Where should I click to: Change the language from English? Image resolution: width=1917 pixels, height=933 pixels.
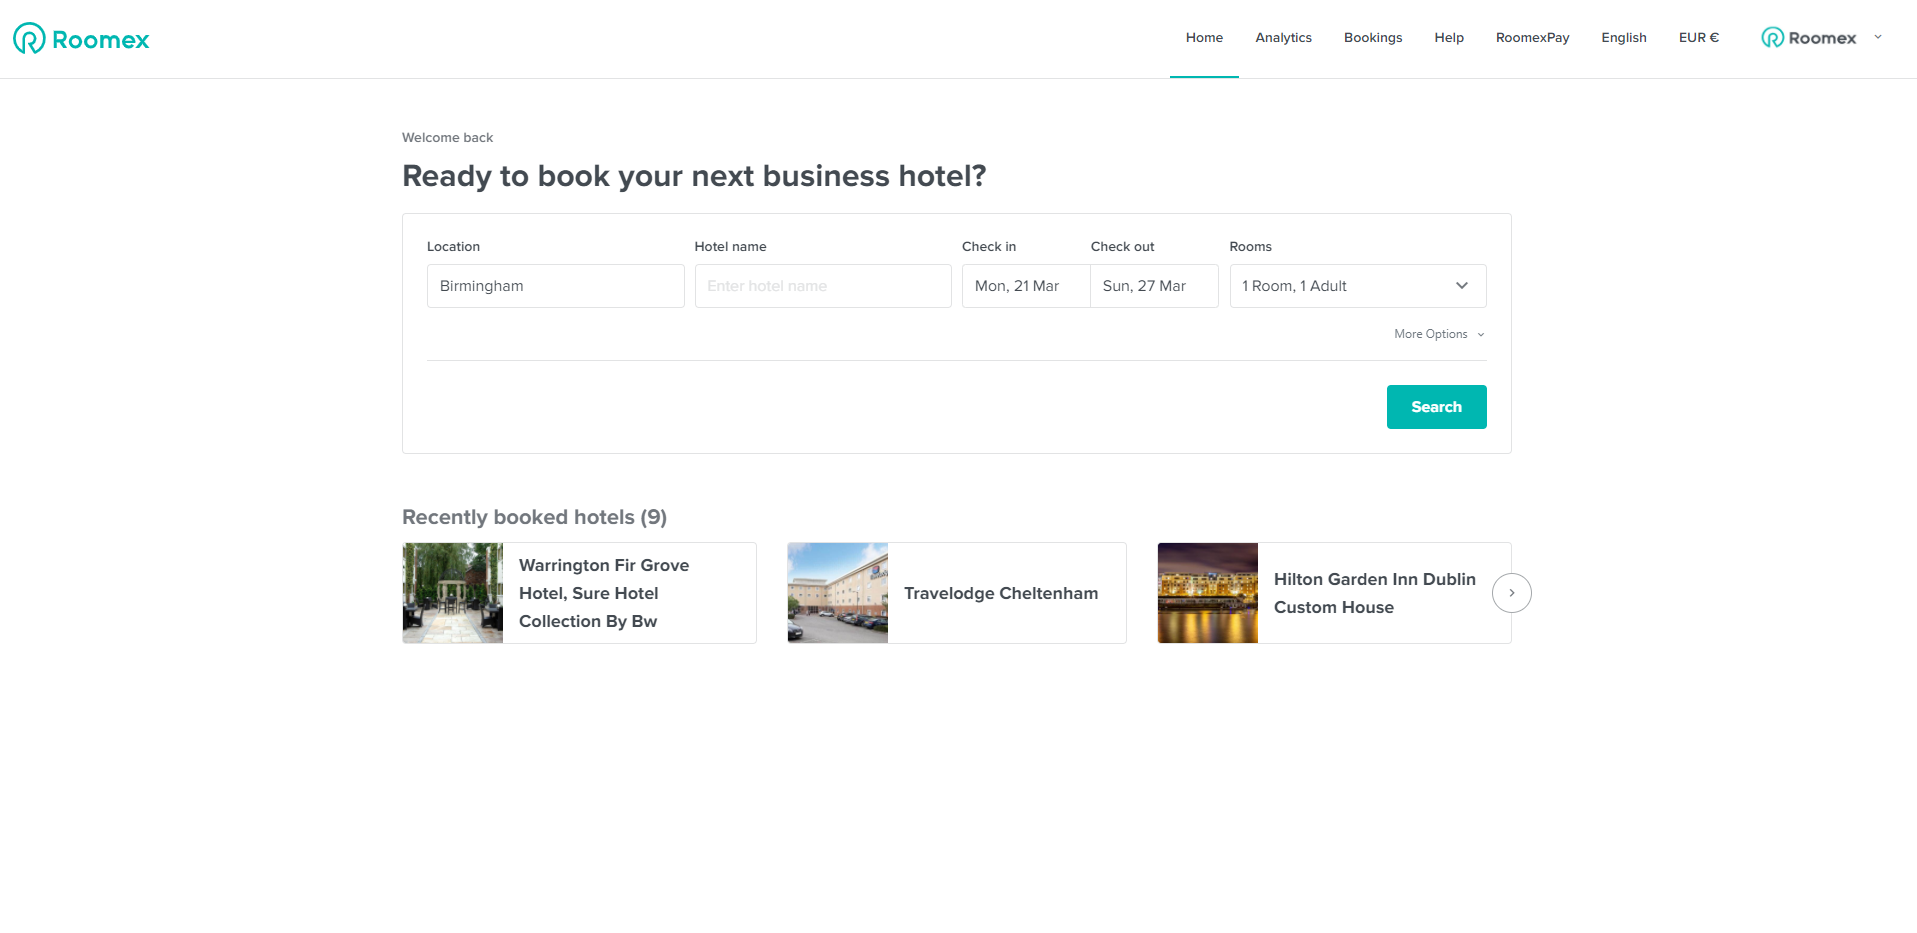[1623, 37]
